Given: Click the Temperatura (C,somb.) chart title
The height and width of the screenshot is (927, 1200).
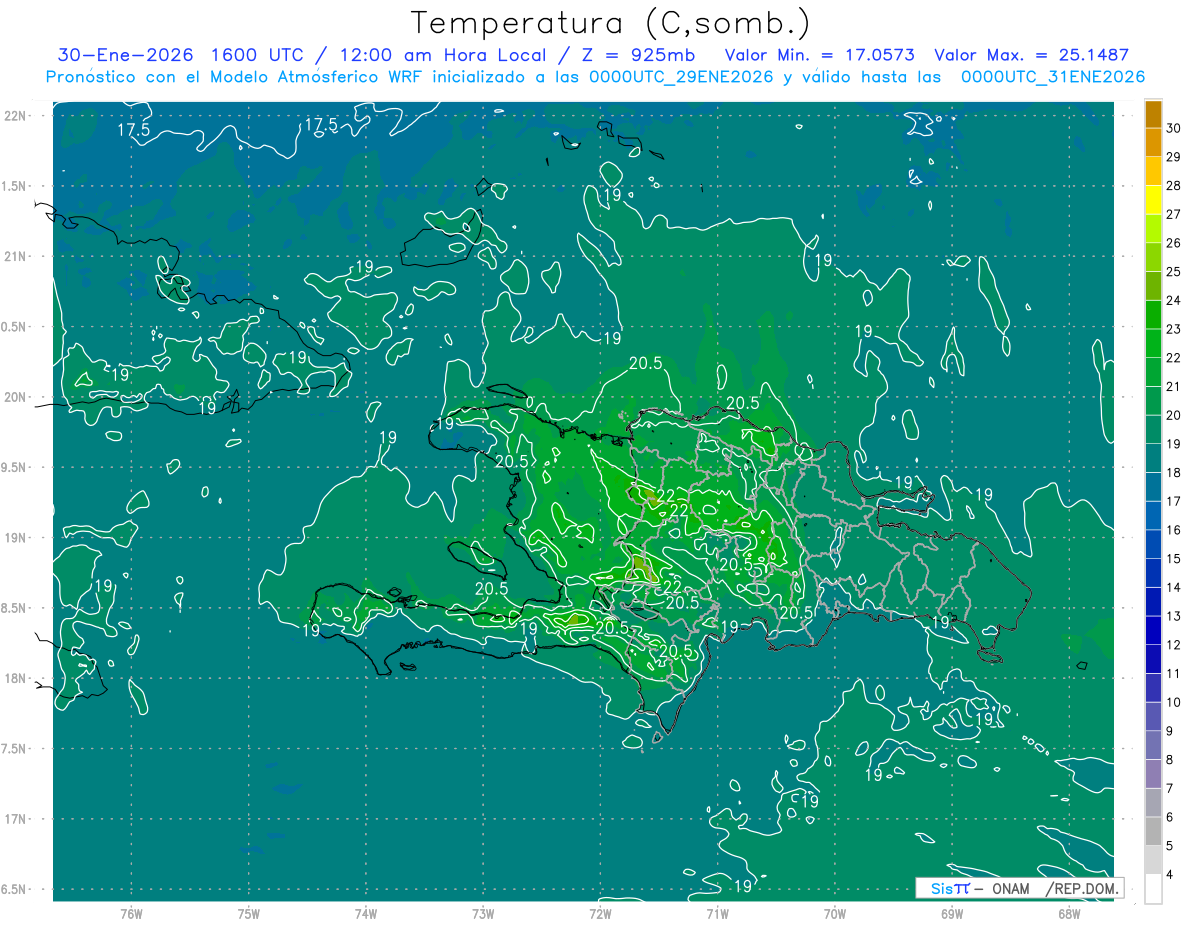Looking at the screenshot, I should point(611,22).
